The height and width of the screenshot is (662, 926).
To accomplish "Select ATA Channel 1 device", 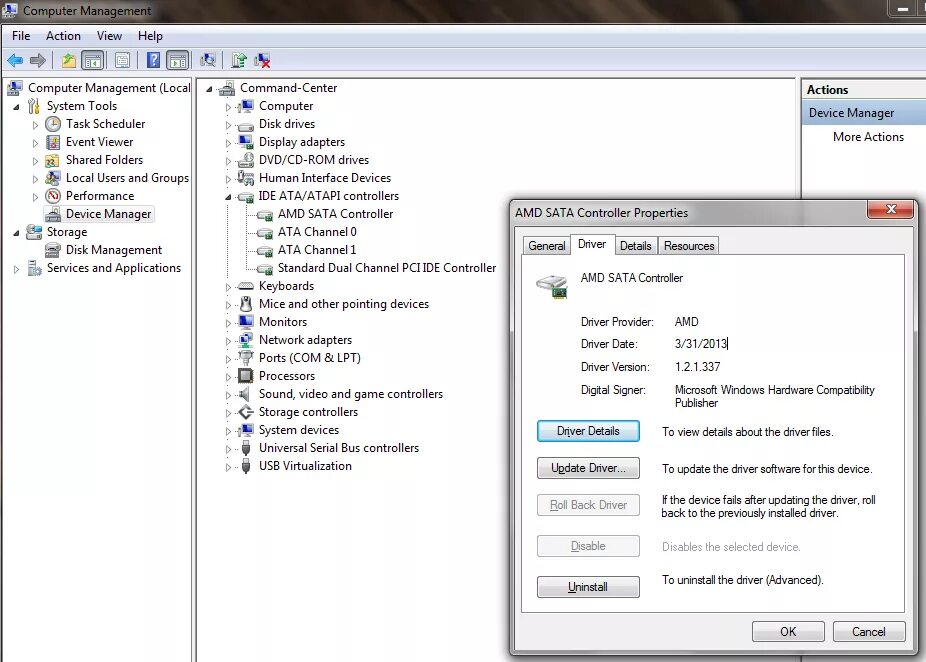I will [317, 250].
